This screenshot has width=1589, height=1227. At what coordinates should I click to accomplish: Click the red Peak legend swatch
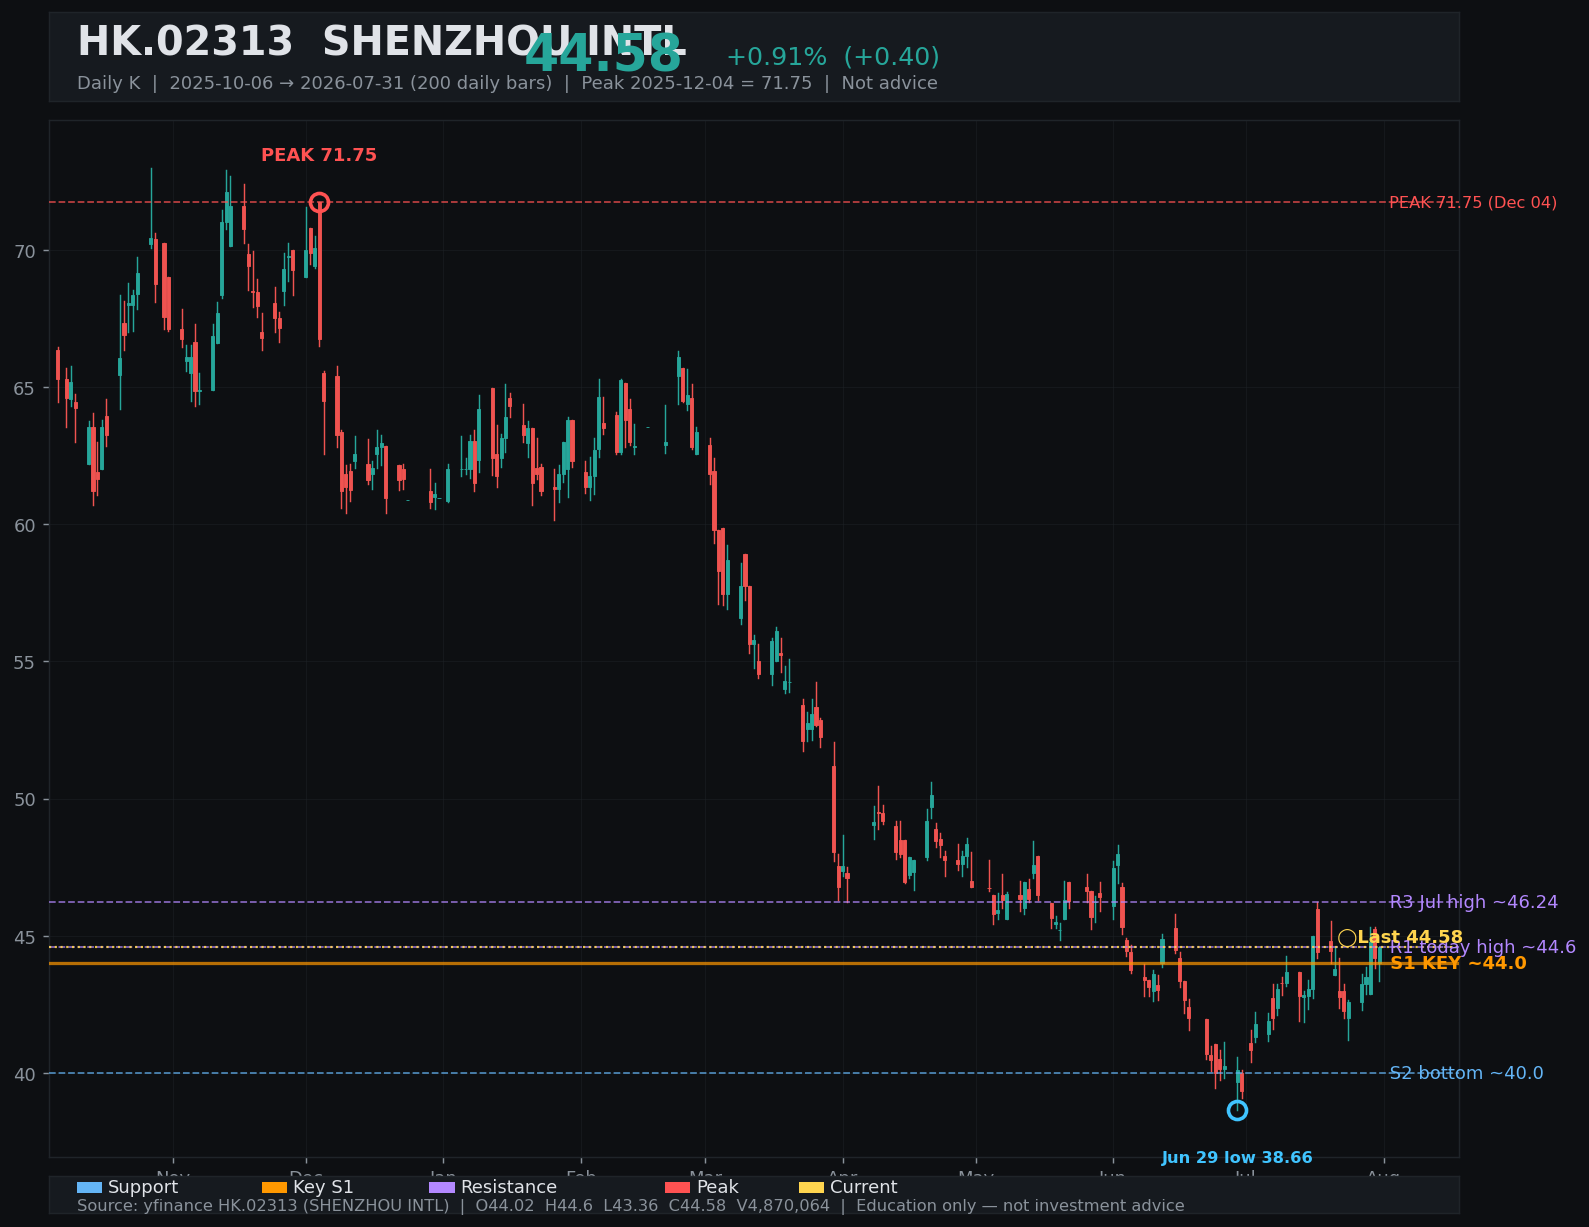(x=678, y=1187)
